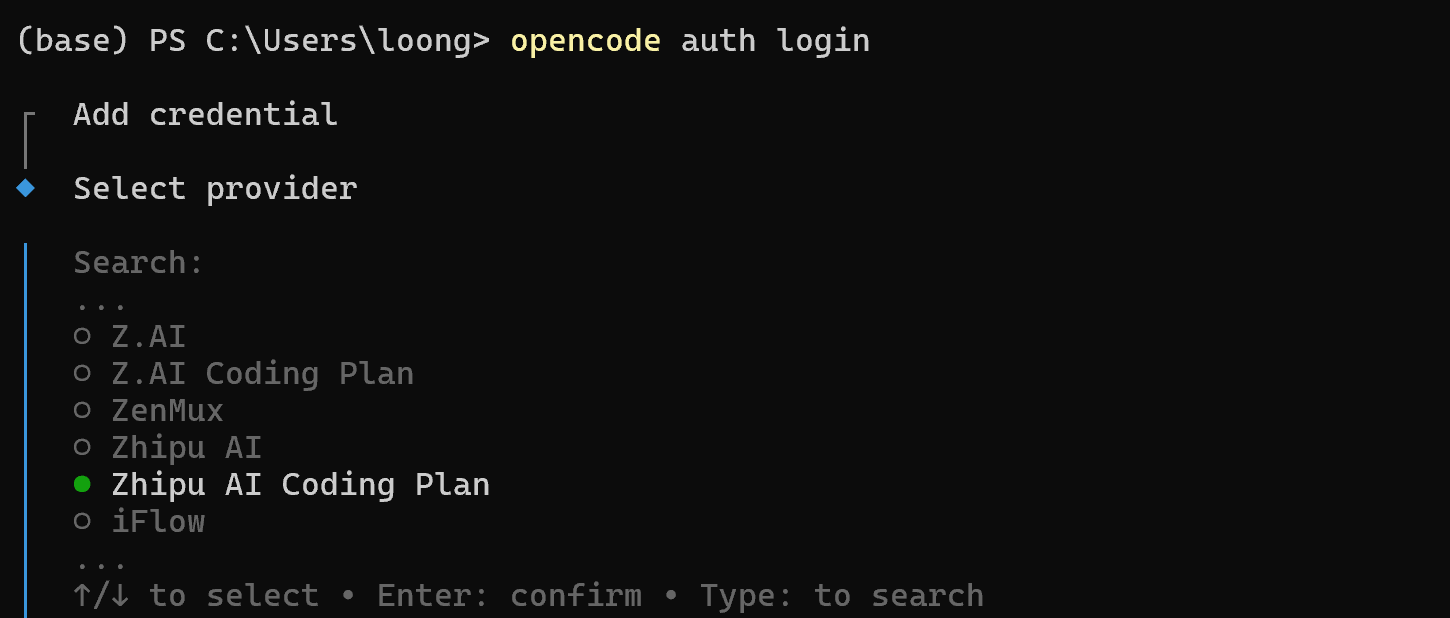Select the Z.AI provider option
The height and width of the screenshot is (618, 1450).
(x=149, y=335)
